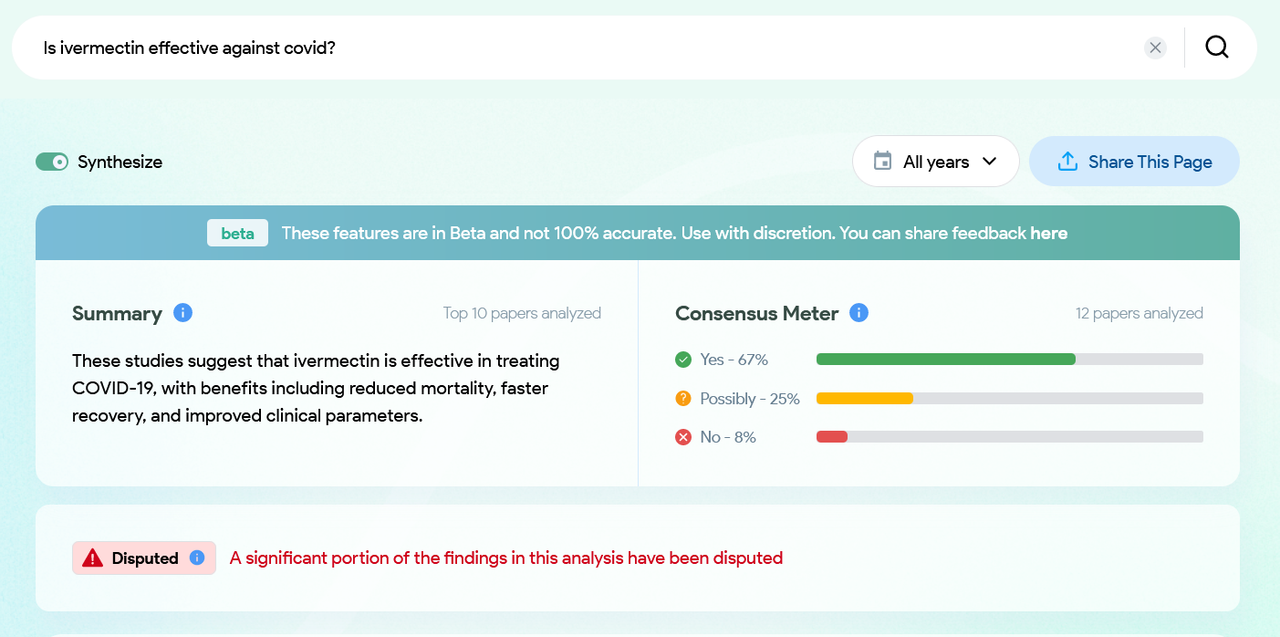Click the green Yes checkmark icon
The width and height of the screenshot is (1280, 637).
tap(683, 359)
